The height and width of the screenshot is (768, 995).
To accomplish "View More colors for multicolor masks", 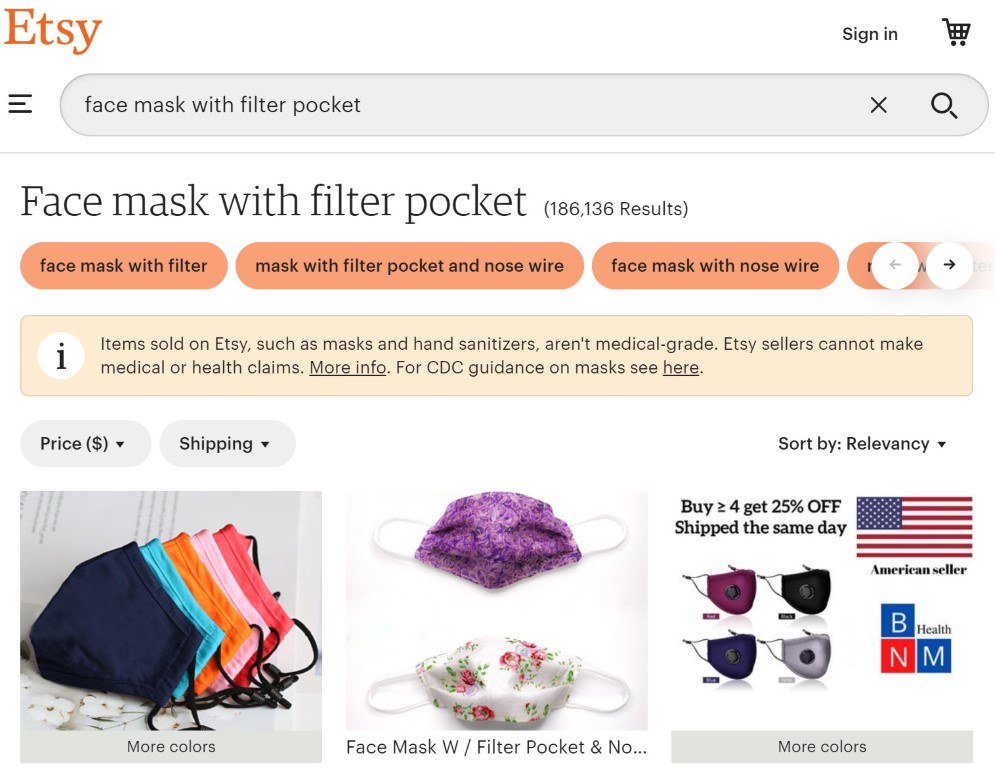I will coord(171,746).
